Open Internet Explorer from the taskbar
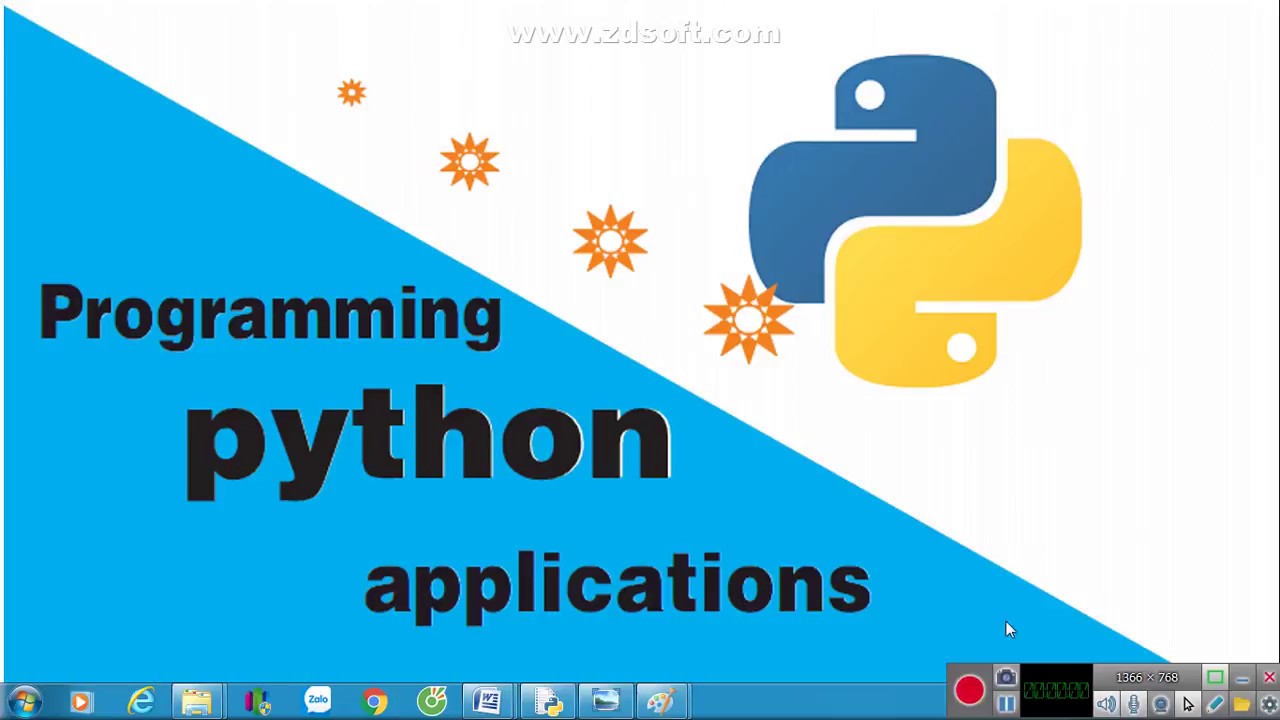1280x720 pixels. pos(141,702)
